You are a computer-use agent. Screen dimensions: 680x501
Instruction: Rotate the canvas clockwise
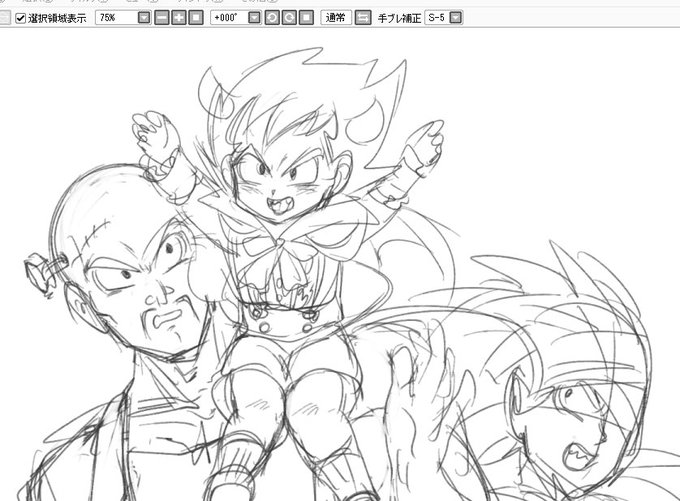[289, 18]
